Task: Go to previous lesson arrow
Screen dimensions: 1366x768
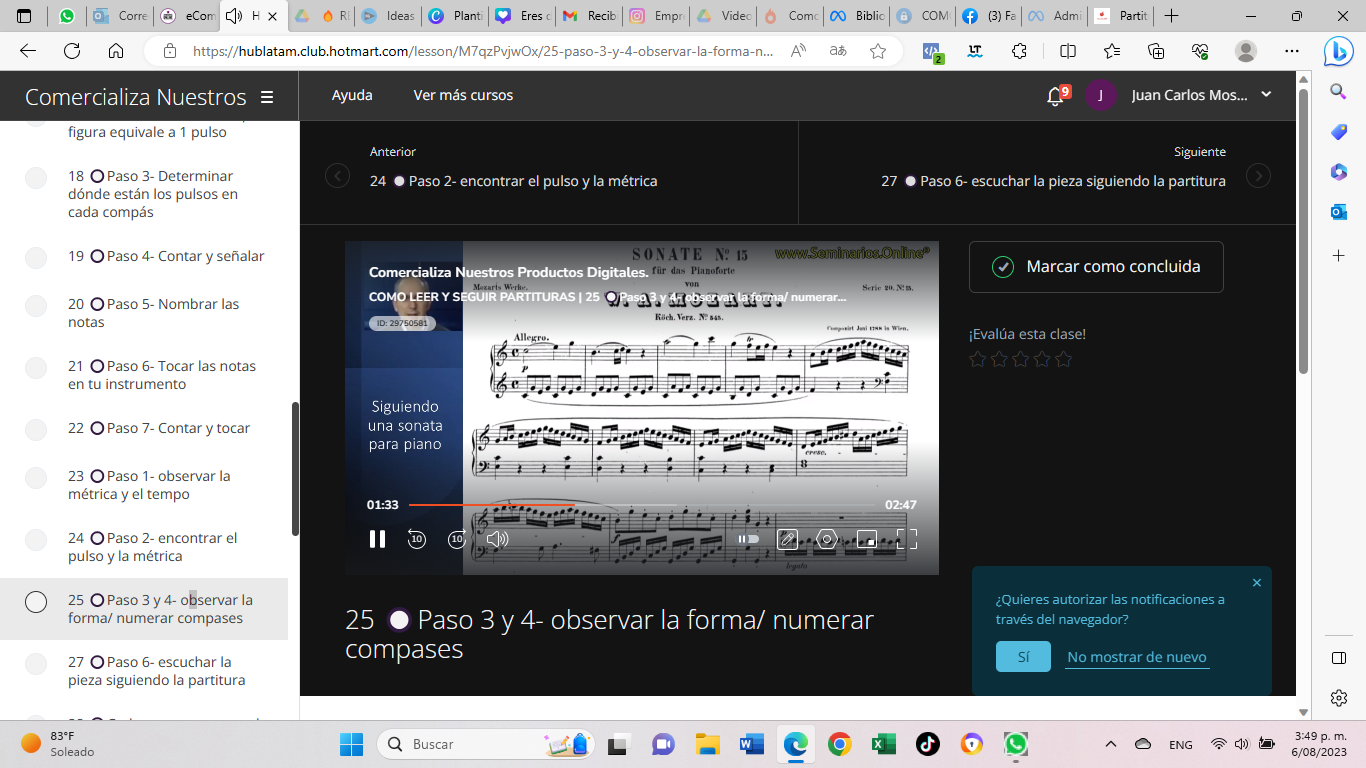Action: pyautogui.click(x=337, y=176)
